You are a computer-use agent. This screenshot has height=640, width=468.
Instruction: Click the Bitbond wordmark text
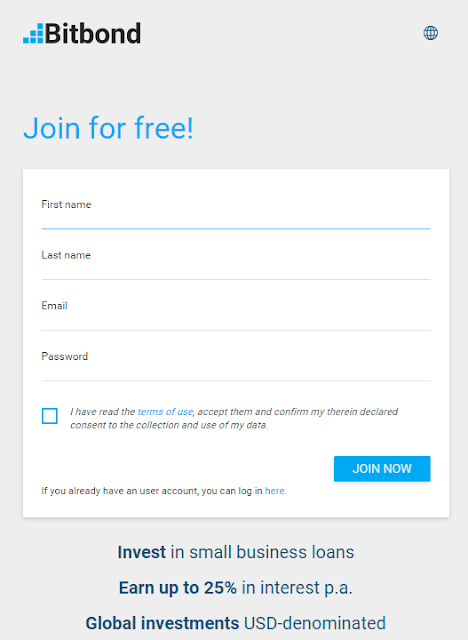(x=93, y=33)
